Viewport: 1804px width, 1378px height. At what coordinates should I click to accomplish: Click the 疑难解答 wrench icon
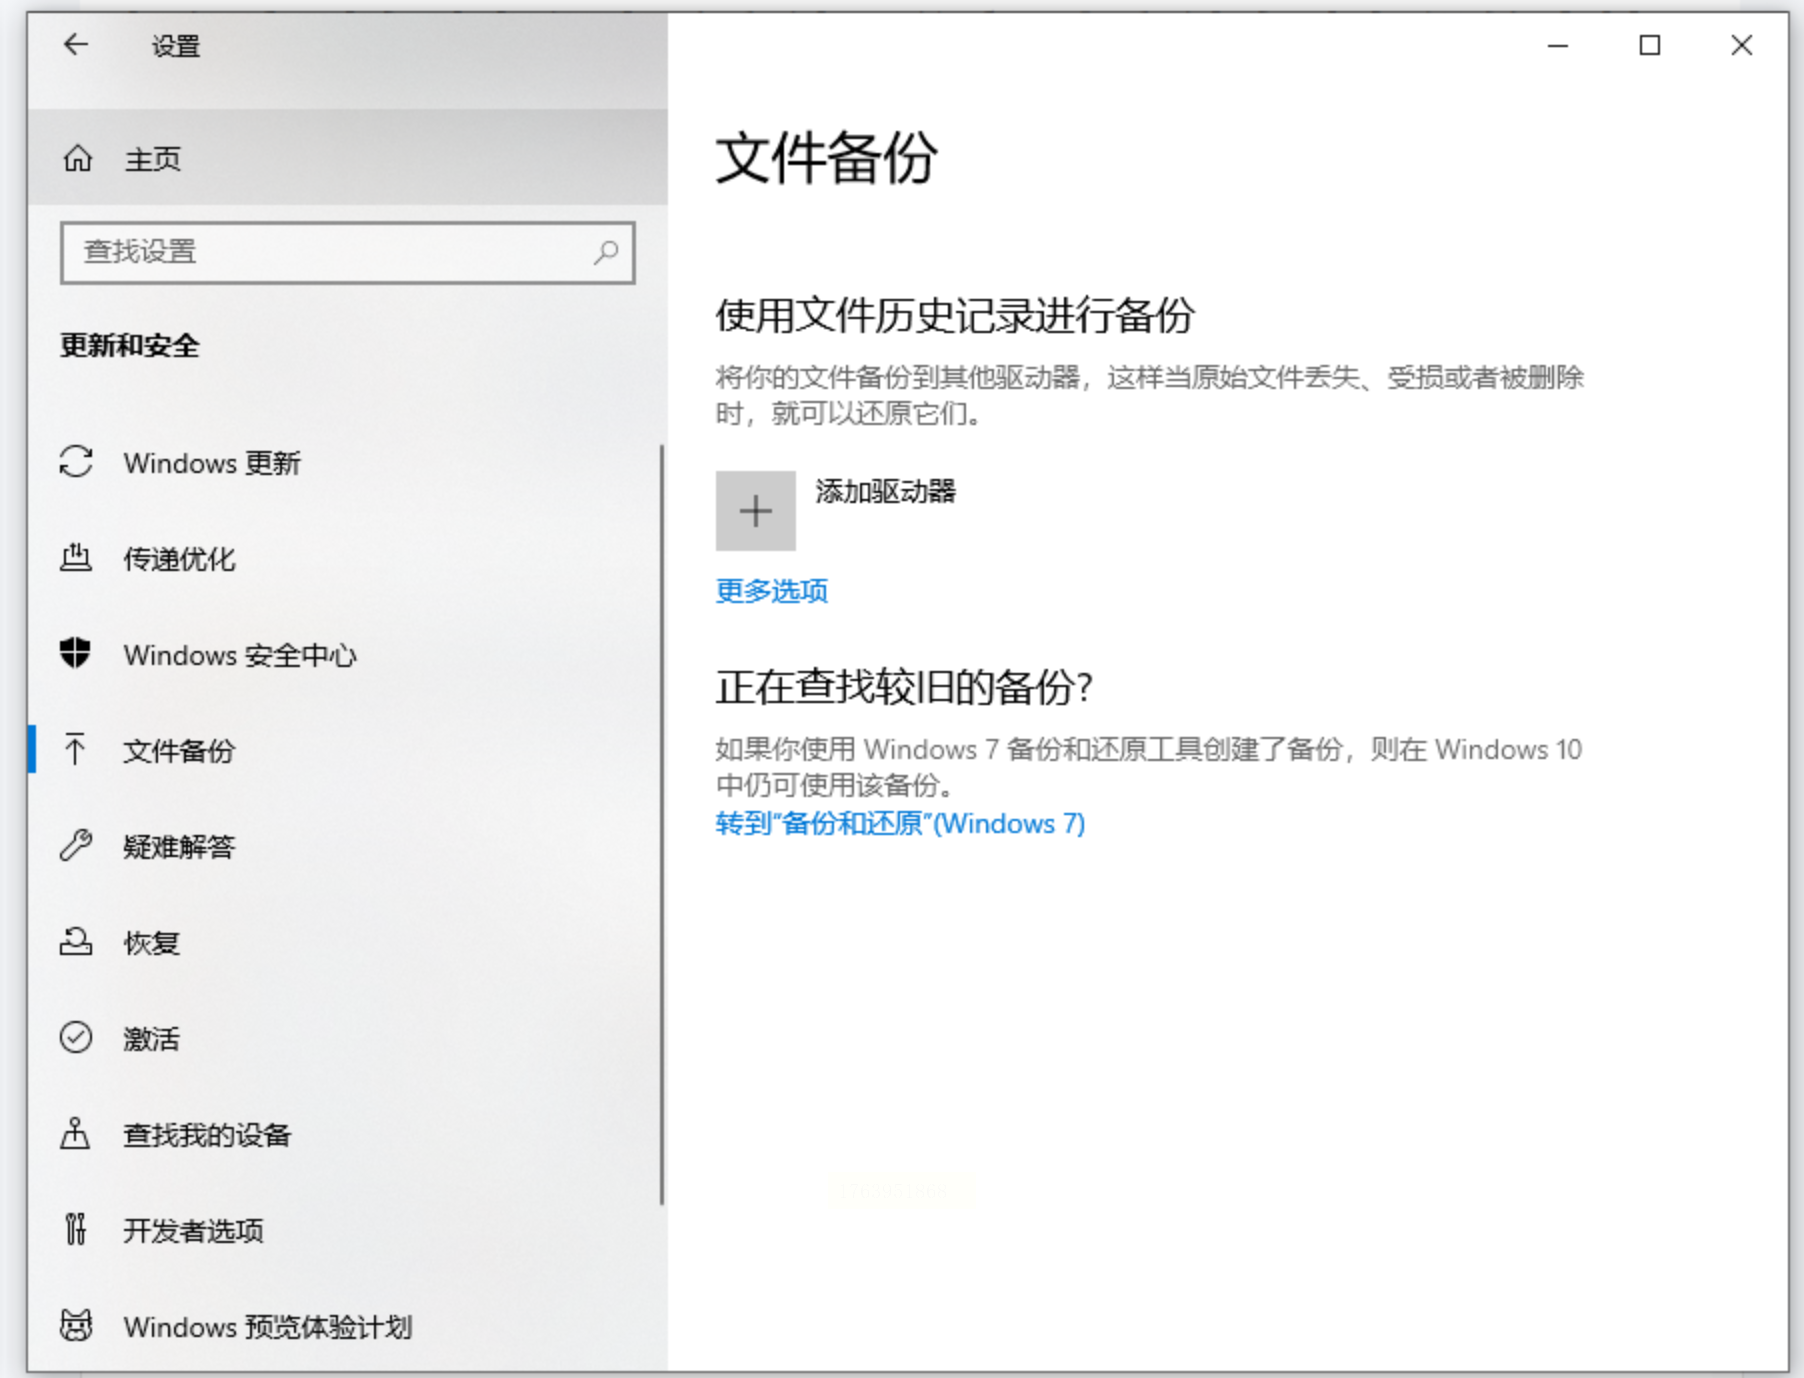point(76,846)
